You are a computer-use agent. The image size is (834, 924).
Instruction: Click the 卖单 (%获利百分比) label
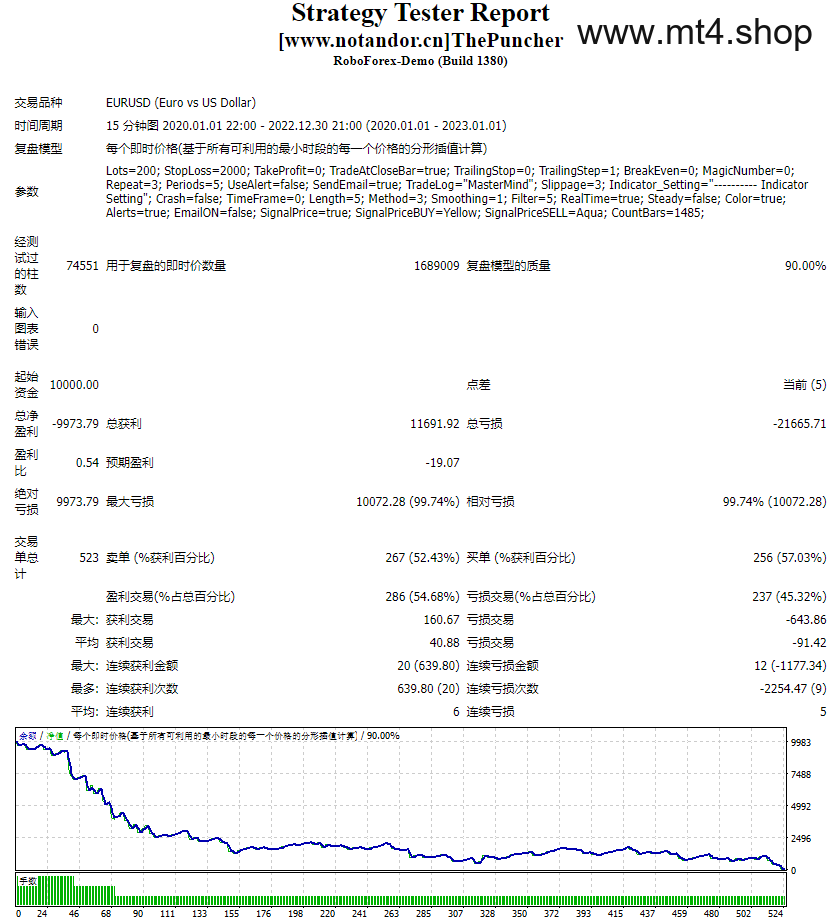(160, 557)
